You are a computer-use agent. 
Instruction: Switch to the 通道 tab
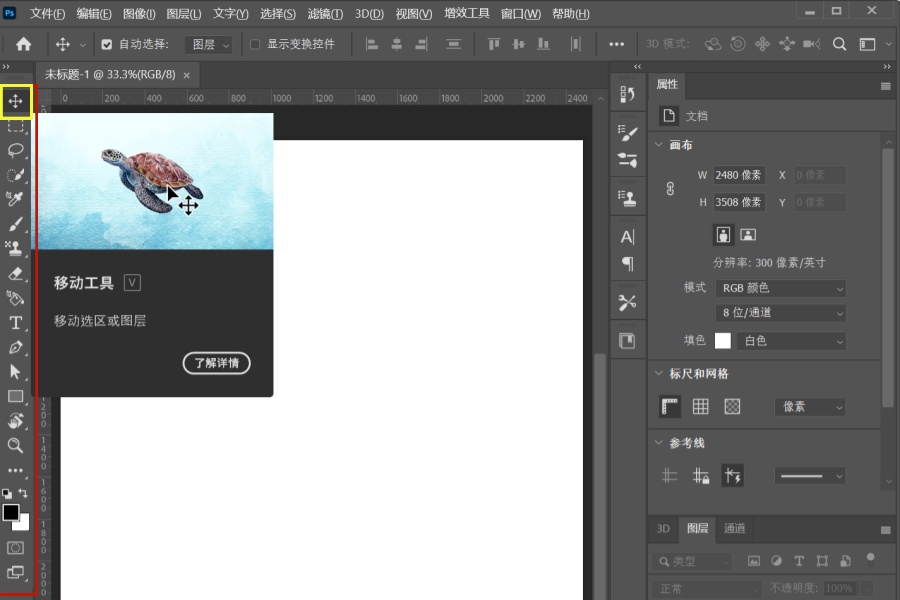pyautogui.click(x=734, y=528)
